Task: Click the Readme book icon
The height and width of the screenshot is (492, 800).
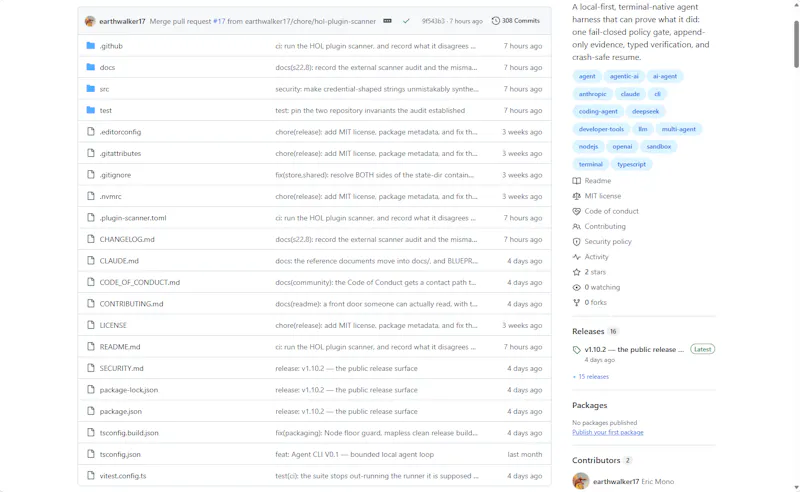Action: (x=577, y=181)
